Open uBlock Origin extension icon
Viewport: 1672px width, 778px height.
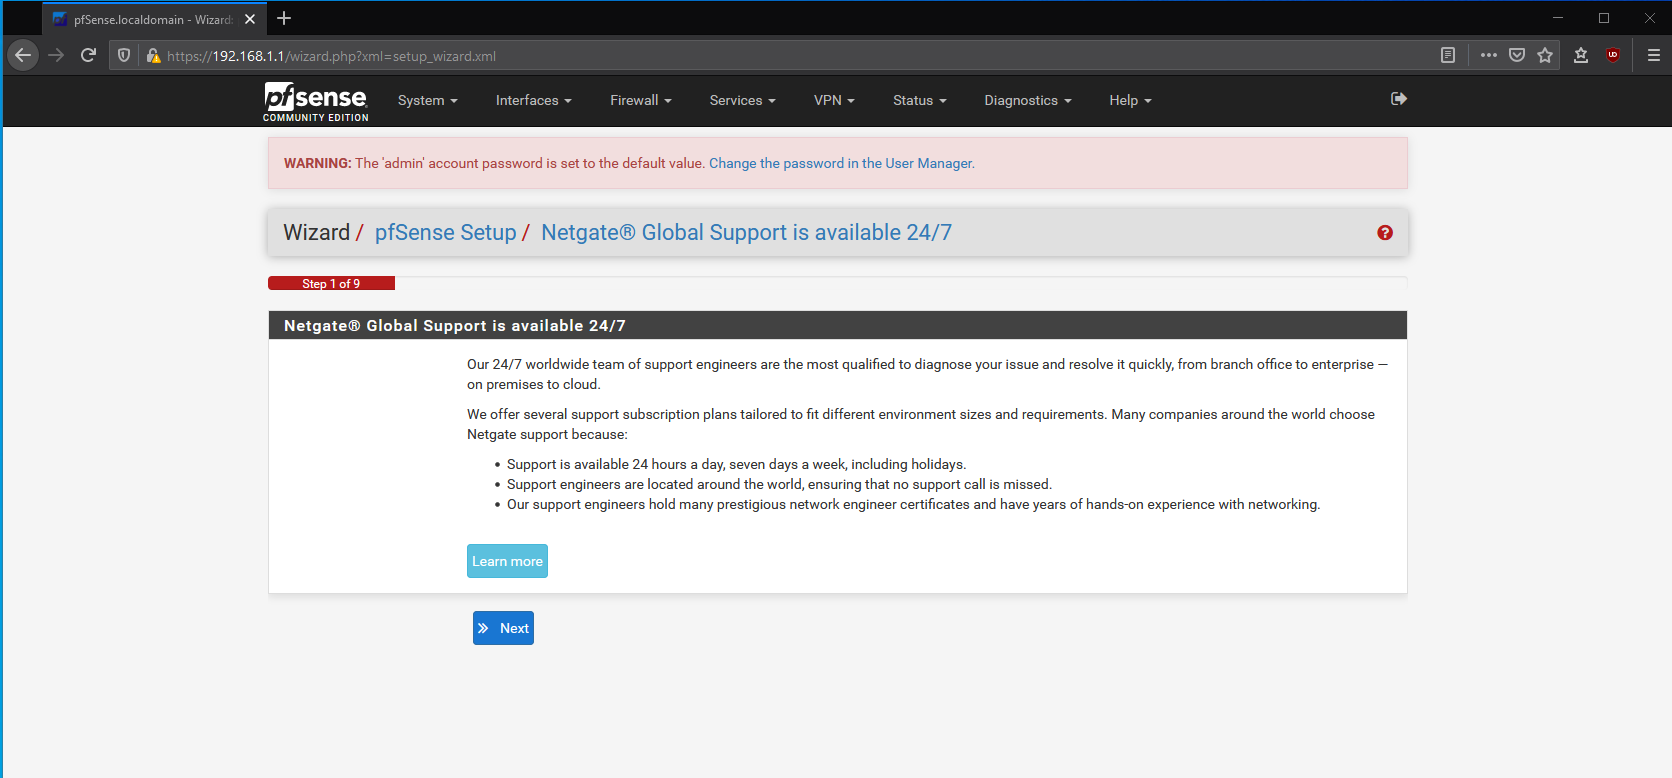[1613, 55]
